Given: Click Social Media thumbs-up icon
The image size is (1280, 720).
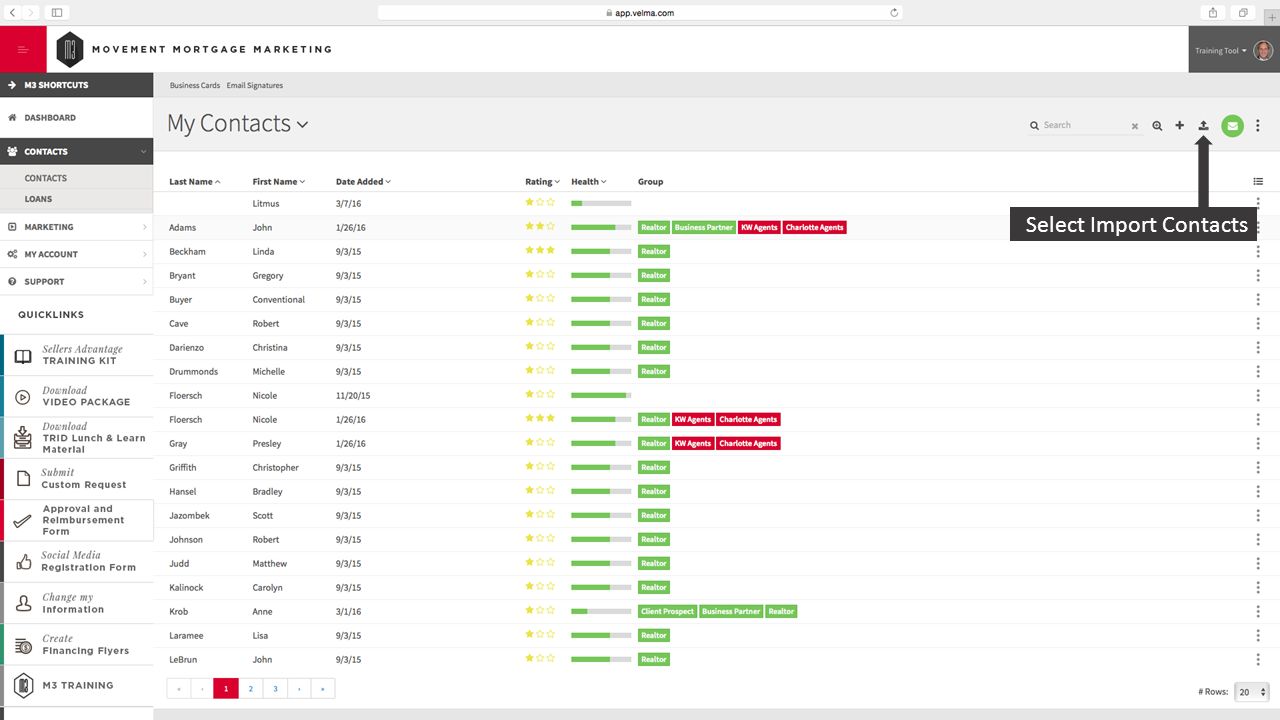Looking at the screenshot, I should (x=23, y=562).
